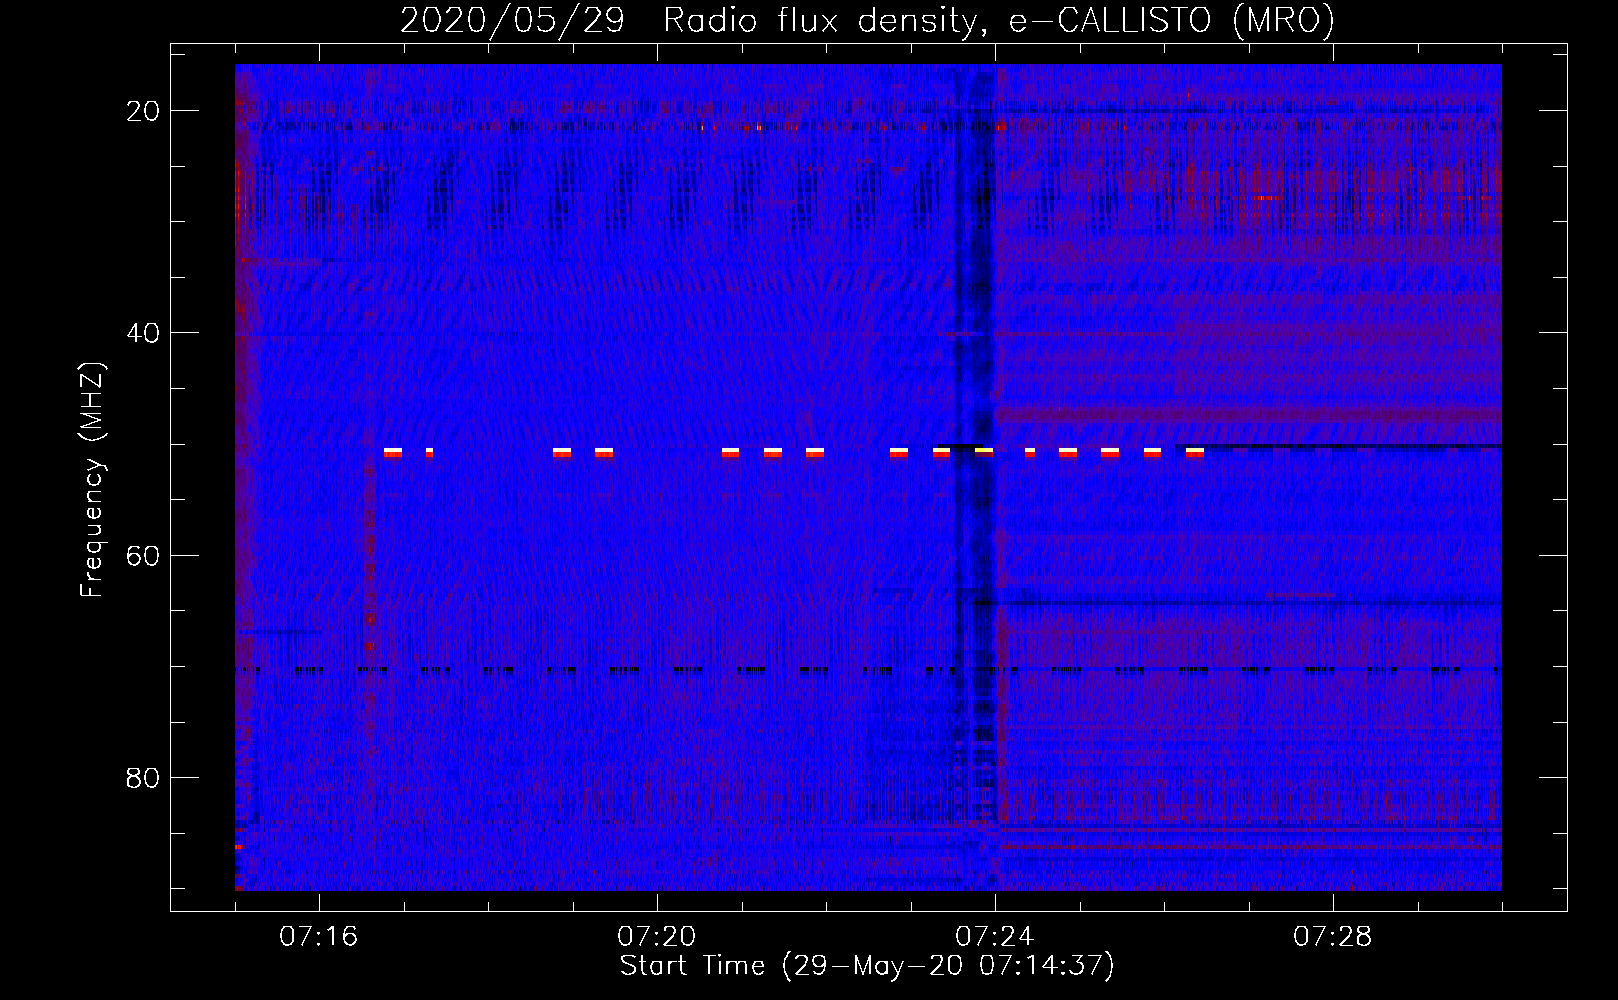Screen dimensions: 1618x1000
Task: Click the frequency tick label "80"
Action: 143,777
